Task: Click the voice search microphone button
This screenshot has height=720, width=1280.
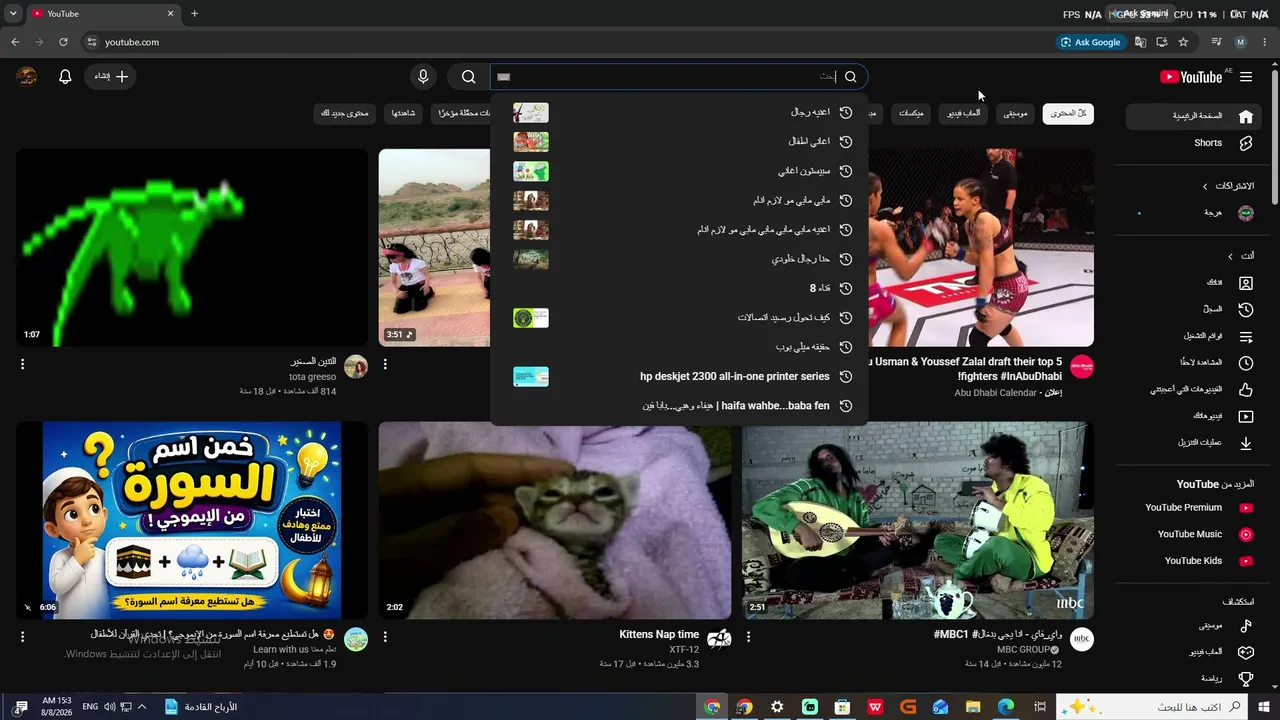Action: (423, 77)
